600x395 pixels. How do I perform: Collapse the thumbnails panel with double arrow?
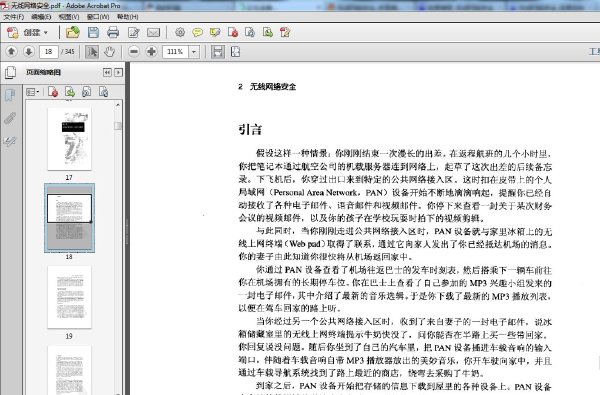(107, 72)
